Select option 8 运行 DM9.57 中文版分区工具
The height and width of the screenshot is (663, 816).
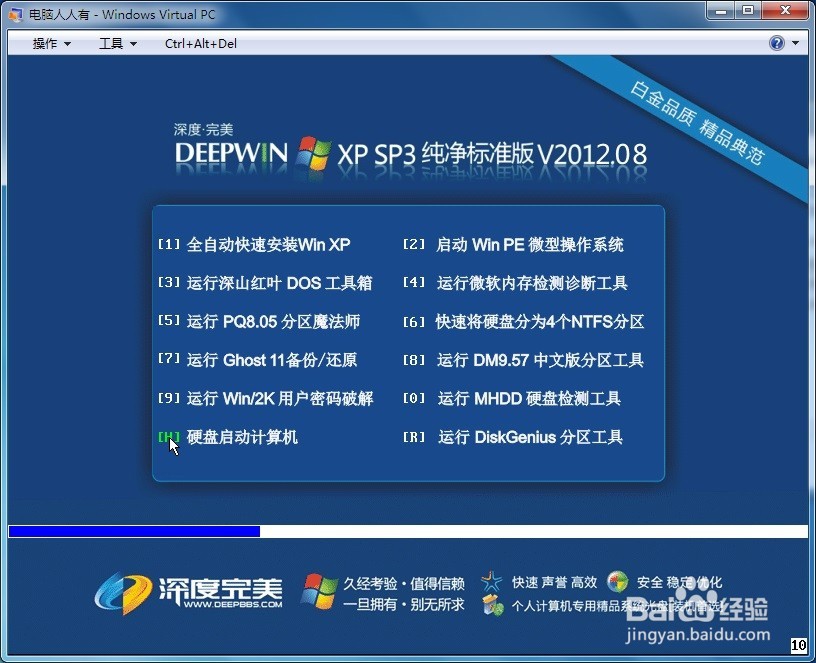tap(524, 360)
